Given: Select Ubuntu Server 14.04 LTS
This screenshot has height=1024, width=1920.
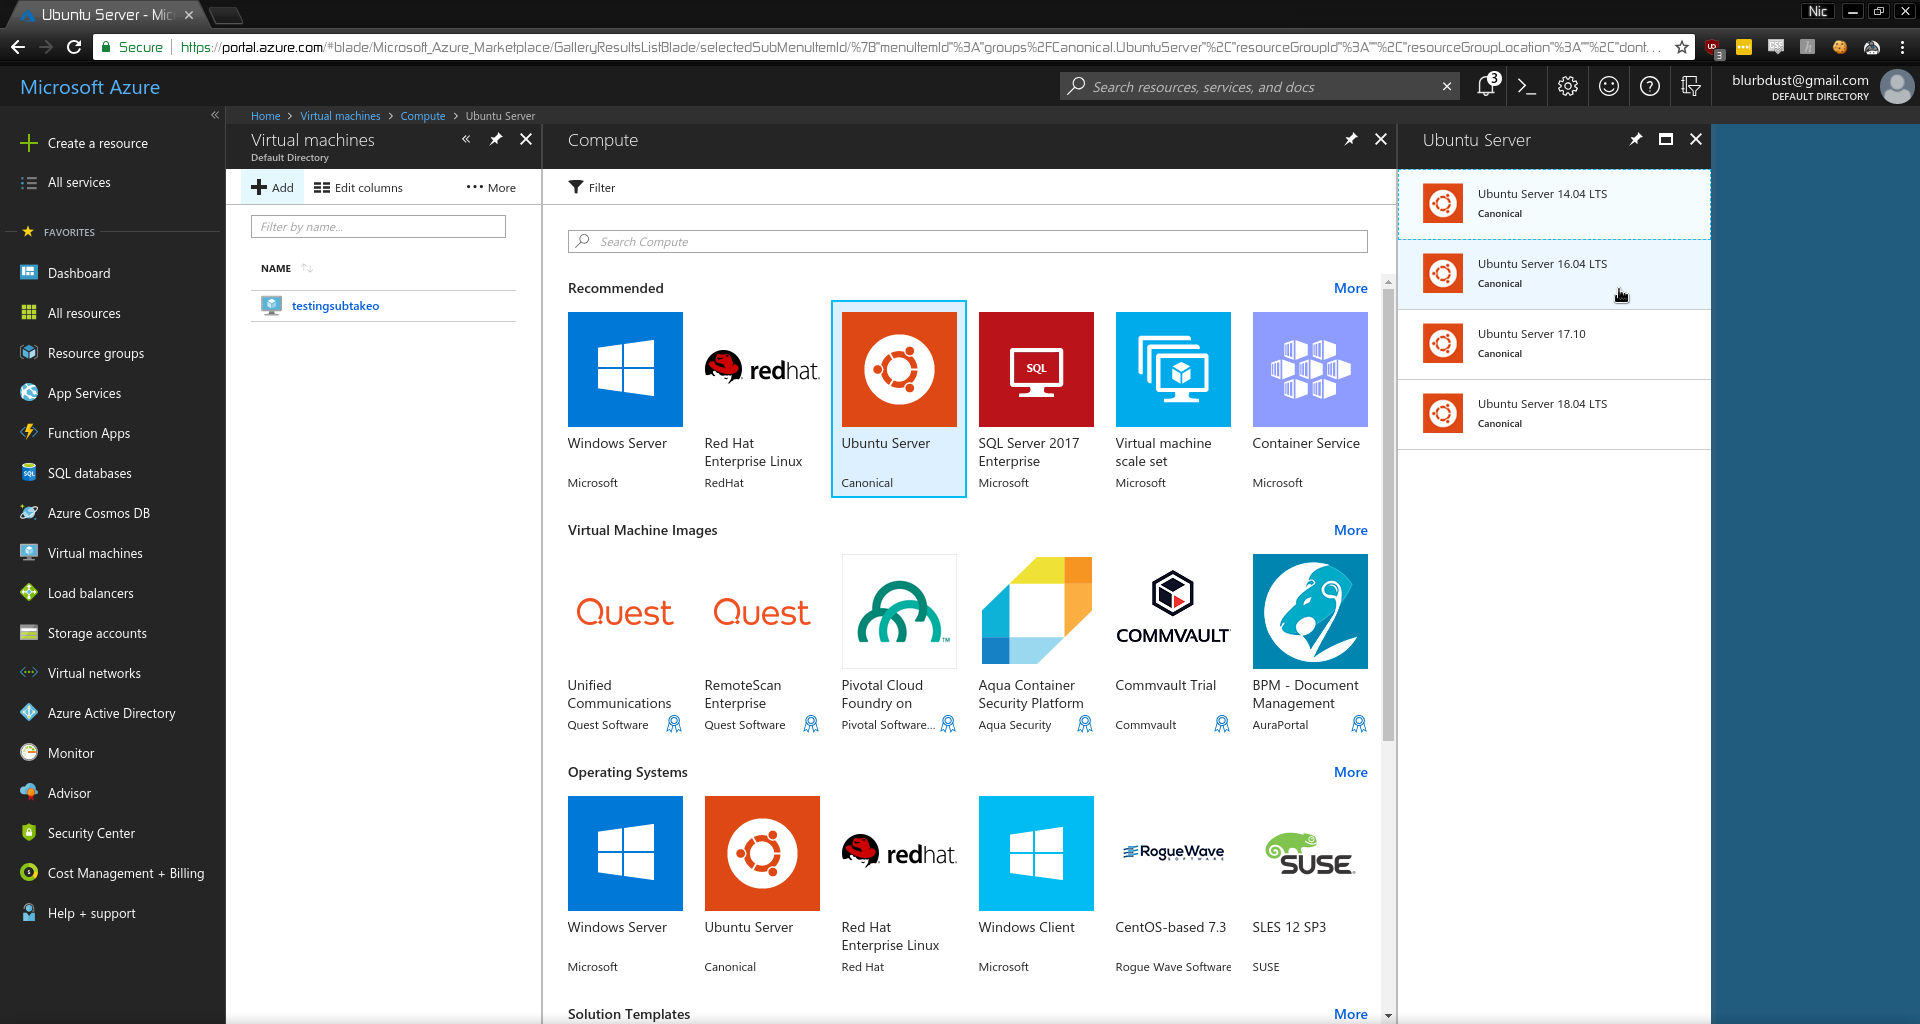Looking at the screenshot, I should [1554, 204].
